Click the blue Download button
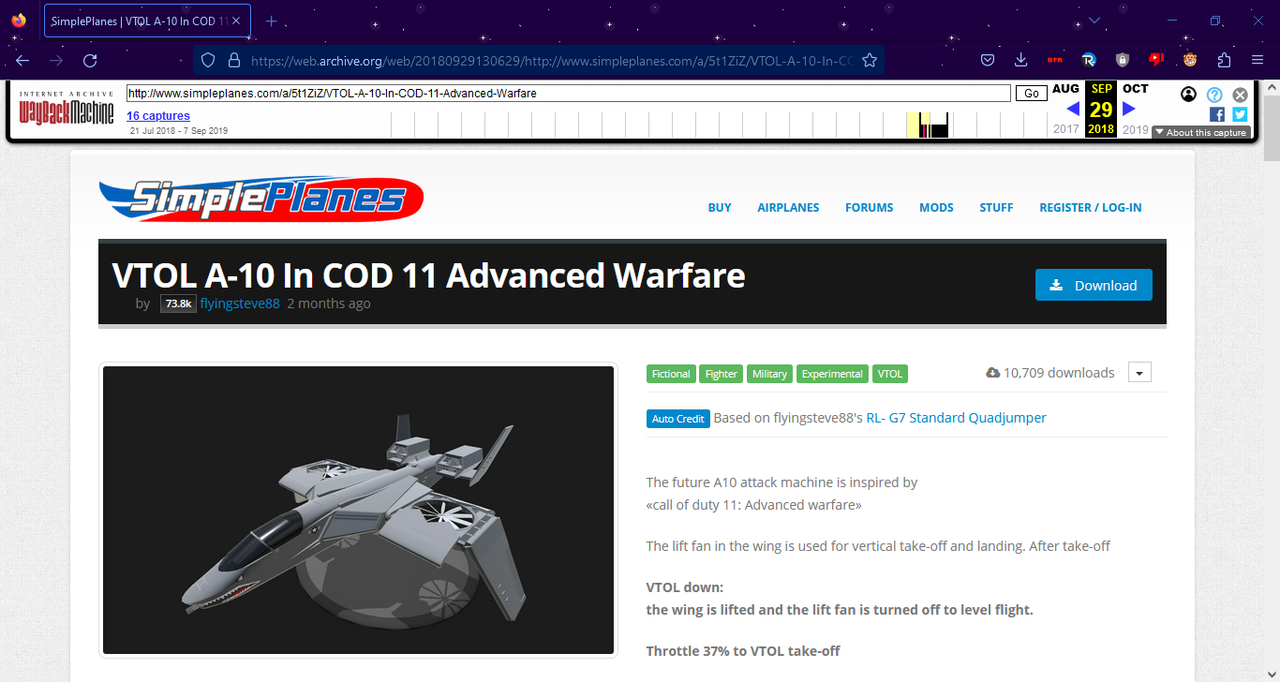The height and width of the screenshot is (682, 1280). 1093,285
